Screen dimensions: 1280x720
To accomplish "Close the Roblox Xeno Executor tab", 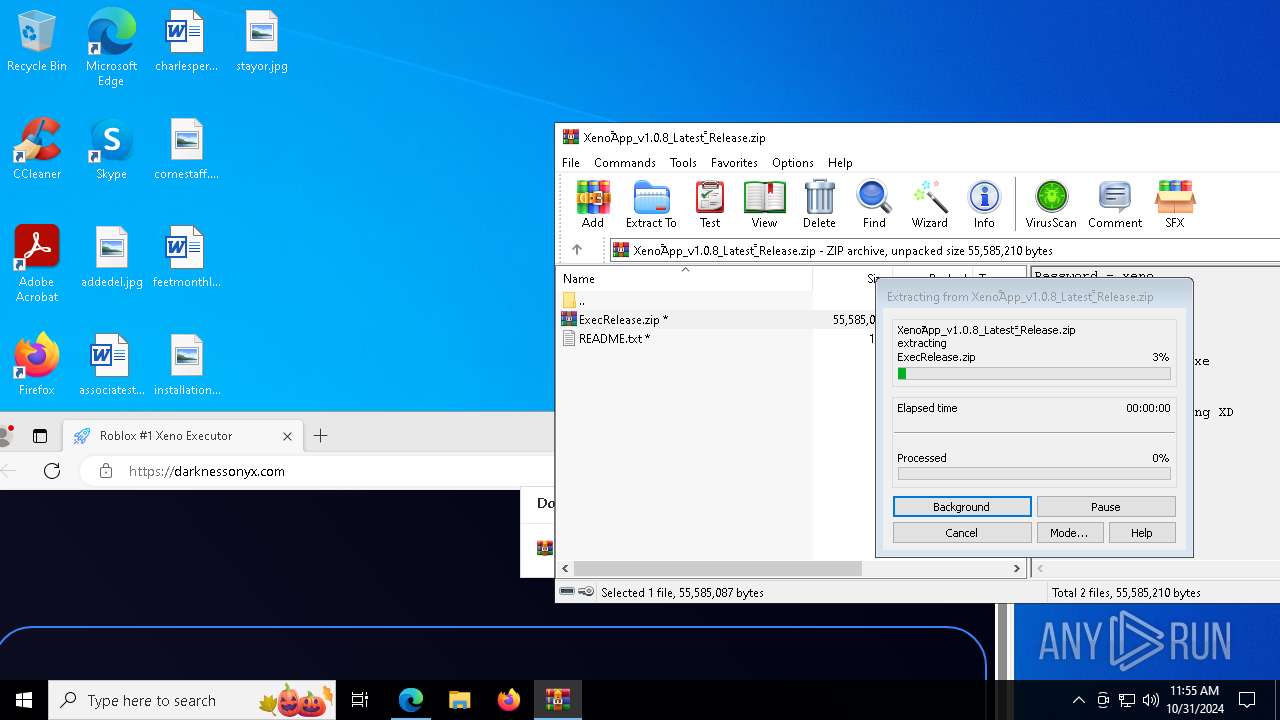I will pos(287,436).
